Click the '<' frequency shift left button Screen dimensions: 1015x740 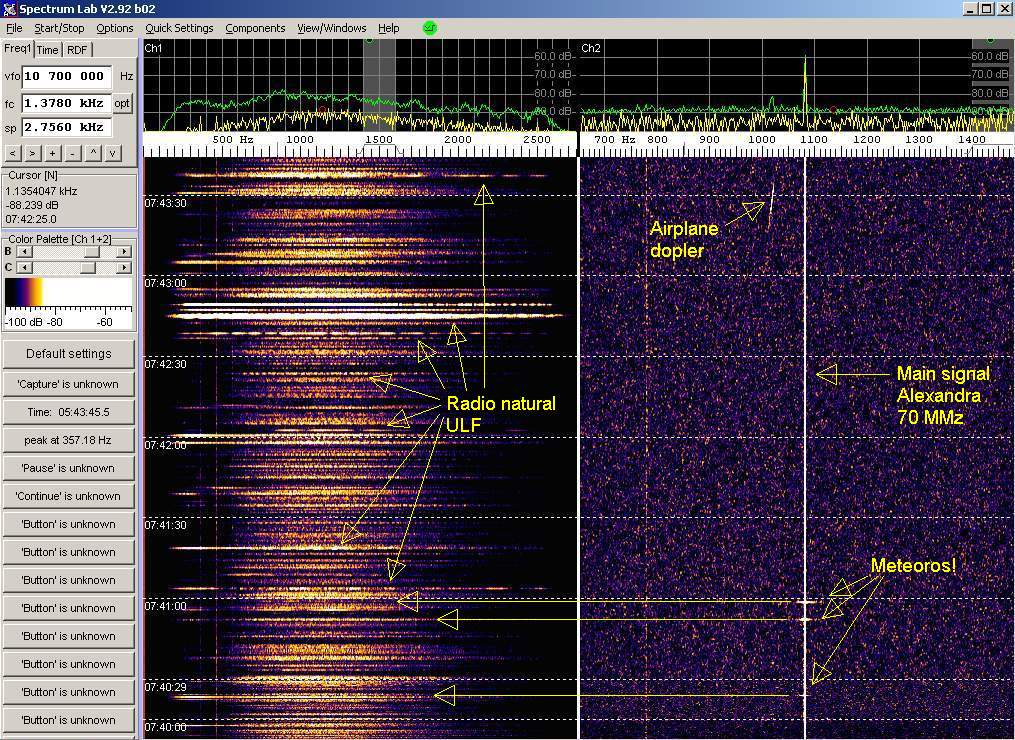tap(13, 153)
